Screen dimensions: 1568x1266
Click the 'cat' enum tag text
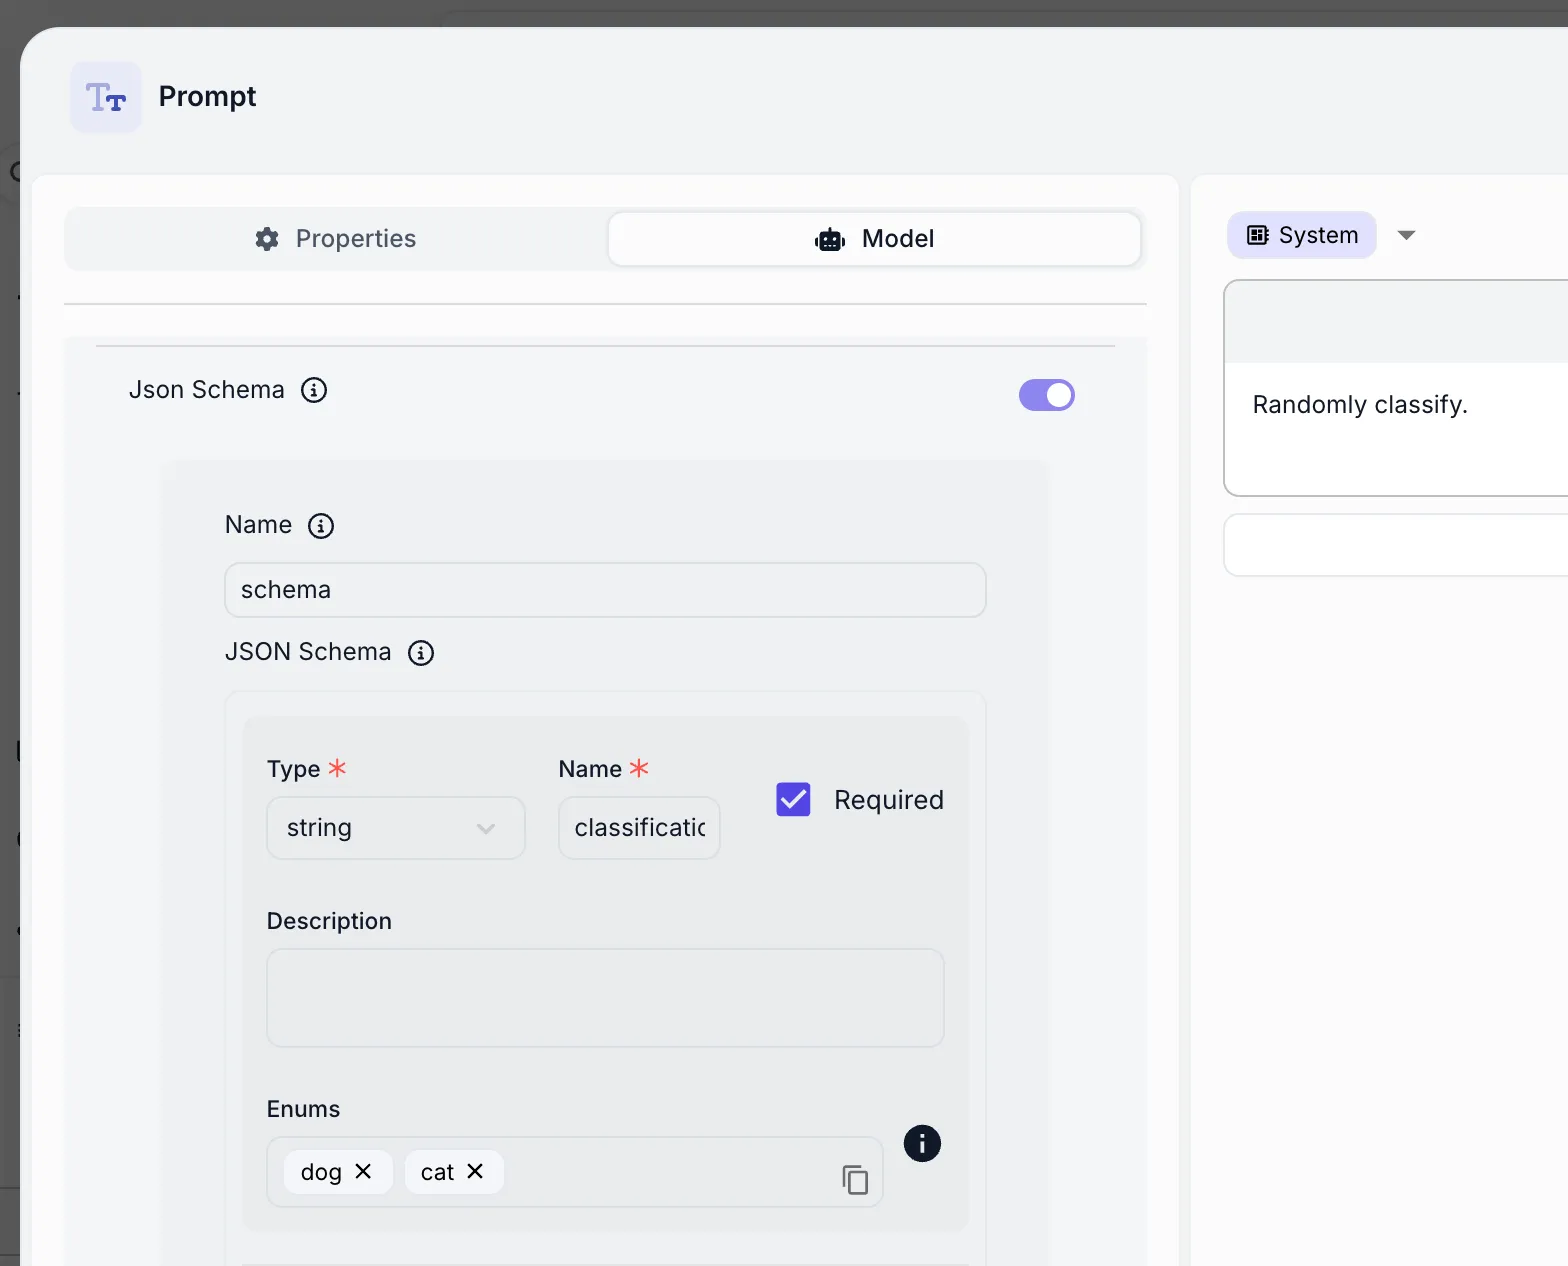(437, 1172)
